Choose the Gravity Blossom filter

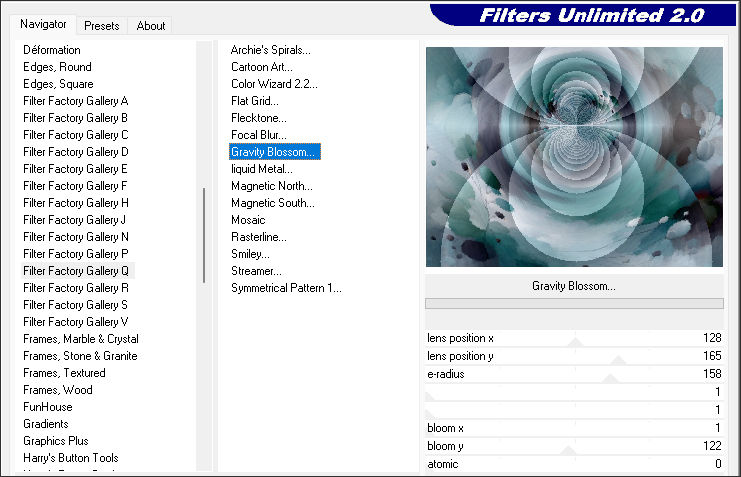(x=274, y=152)
